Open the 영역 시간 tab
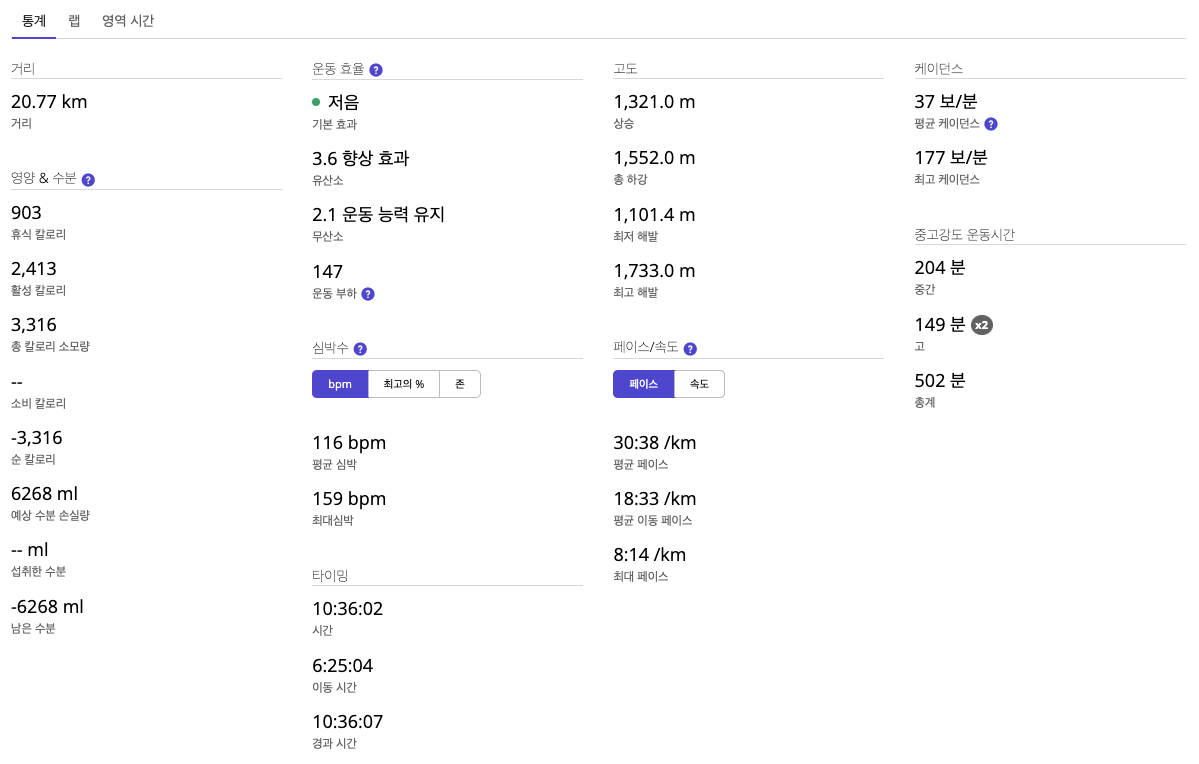The width and height of the screenshot is (1199, 764). pyautogui.click(x=127, y=20)
